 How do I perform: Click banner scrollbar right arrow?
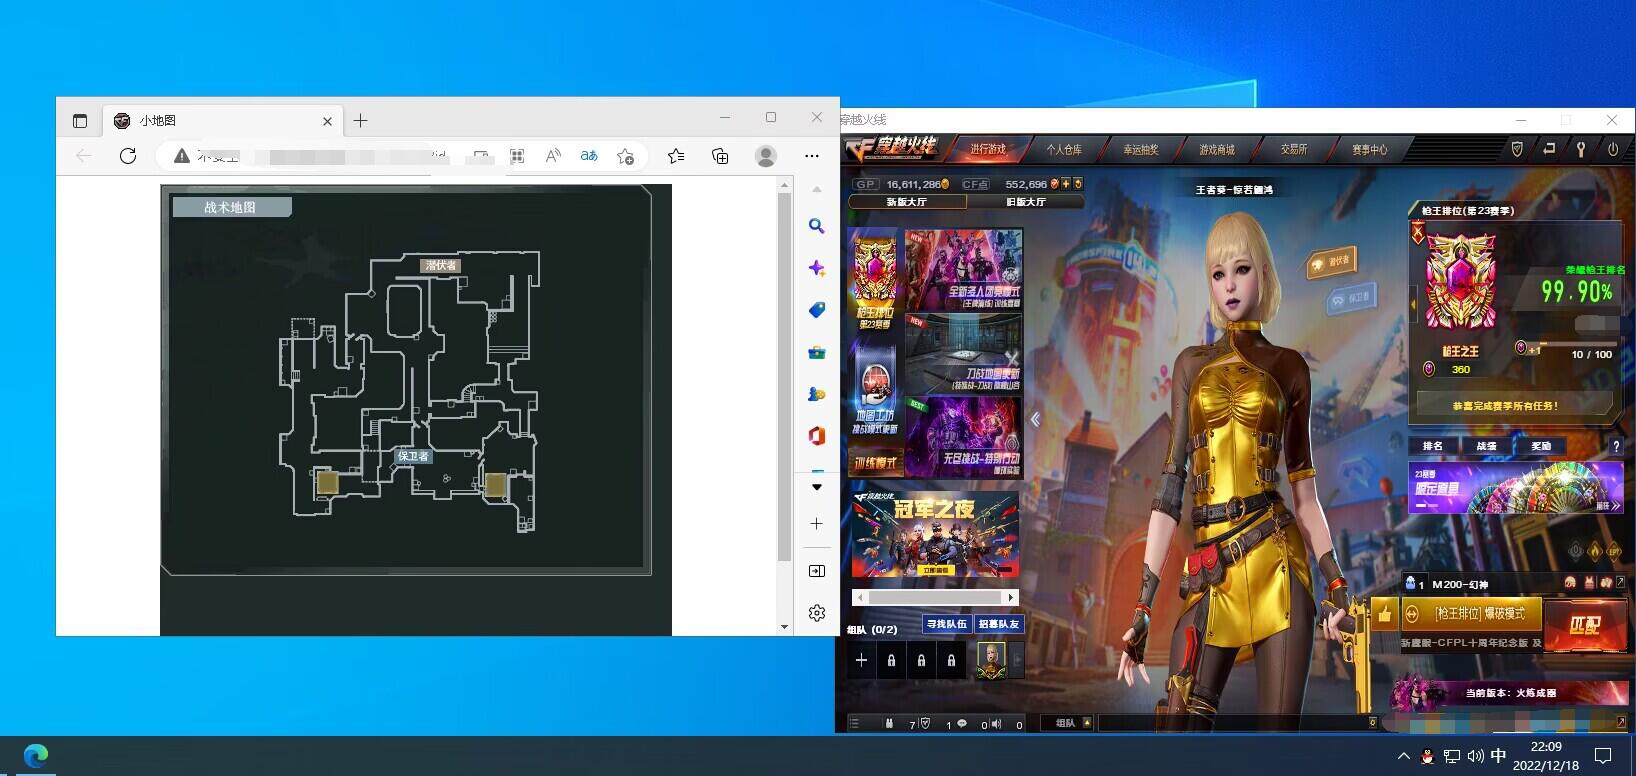coord(1011,597)
